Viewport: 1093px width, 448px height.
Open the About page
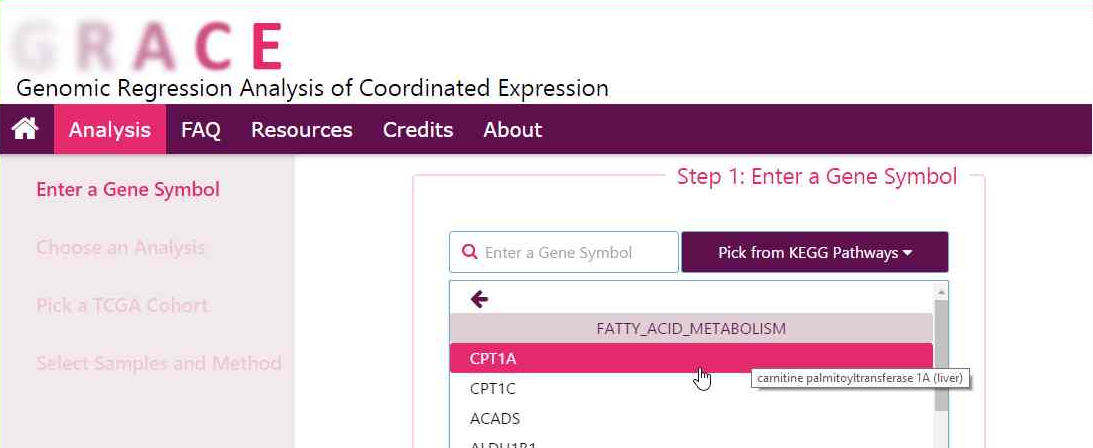click(512, 130)
